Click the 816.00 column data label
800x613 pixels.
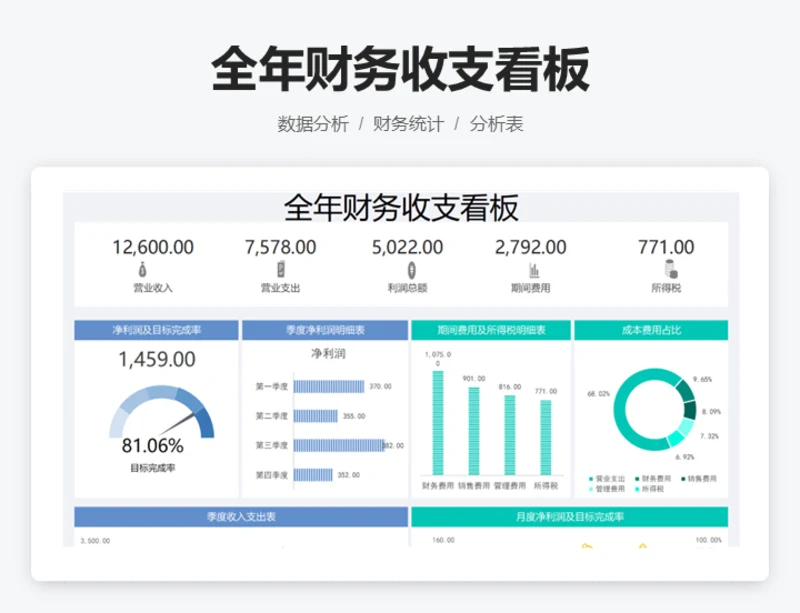pyautogui.click(x=510, y=387)
